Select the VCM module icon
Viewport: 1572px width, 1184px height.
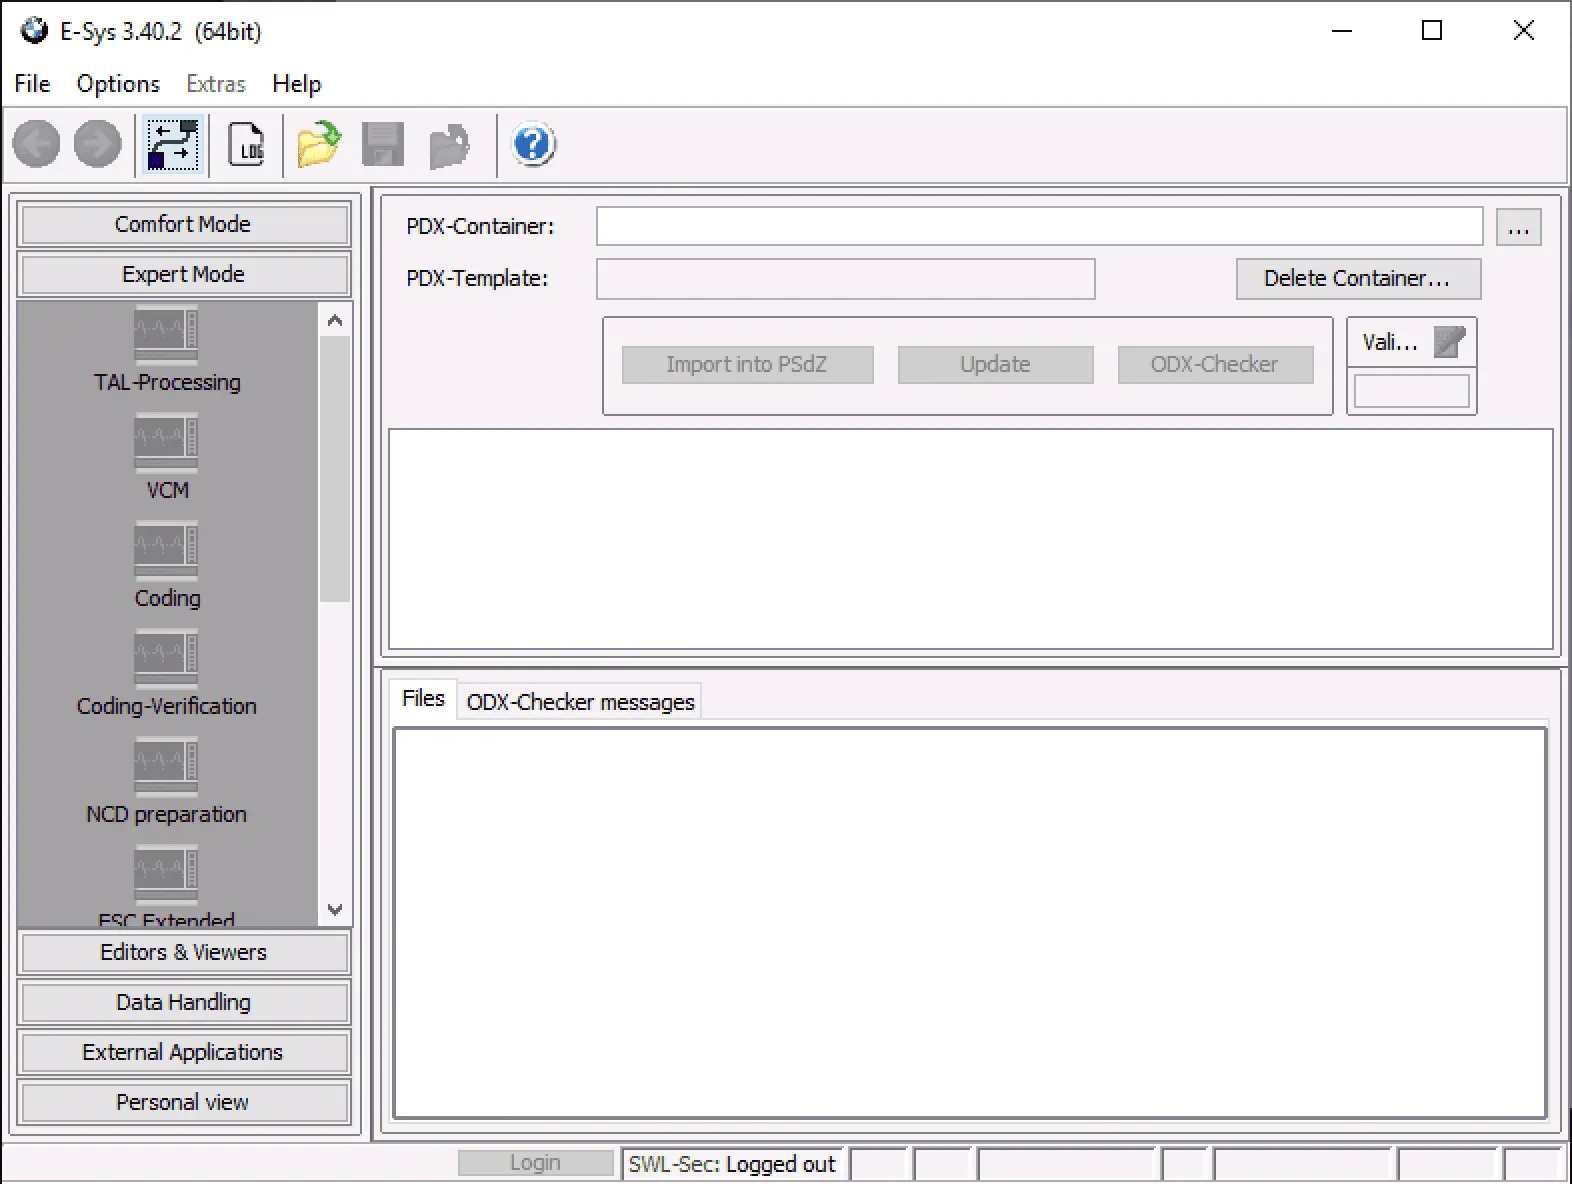tap(166, 443)
